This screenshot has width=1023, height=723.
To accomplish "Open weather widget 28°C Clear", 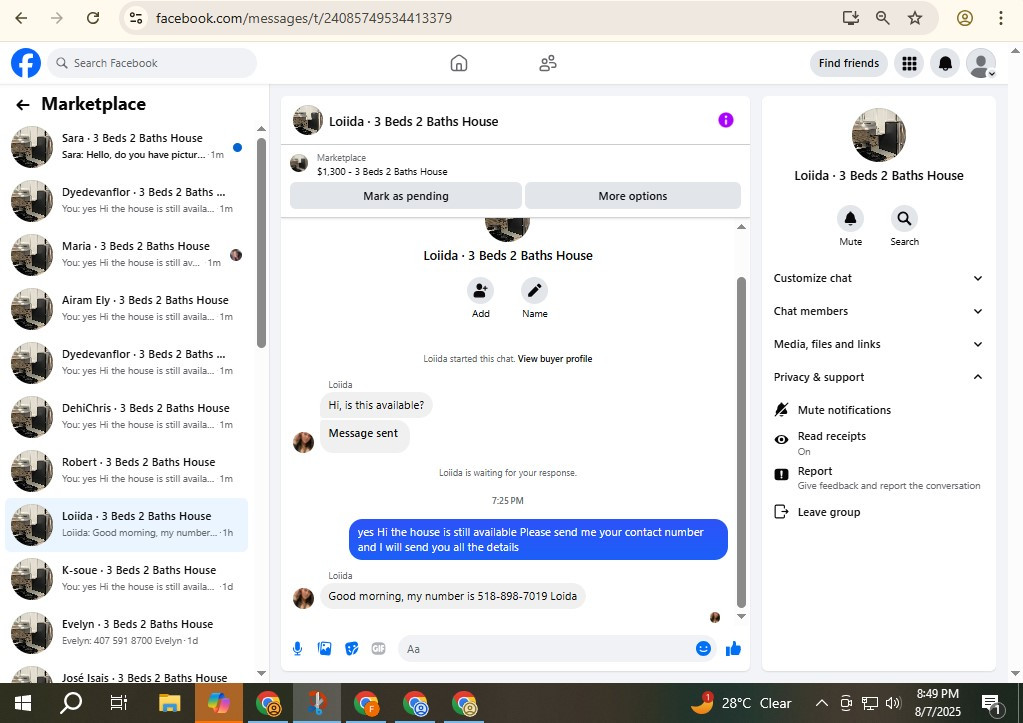I will [742, 703].
